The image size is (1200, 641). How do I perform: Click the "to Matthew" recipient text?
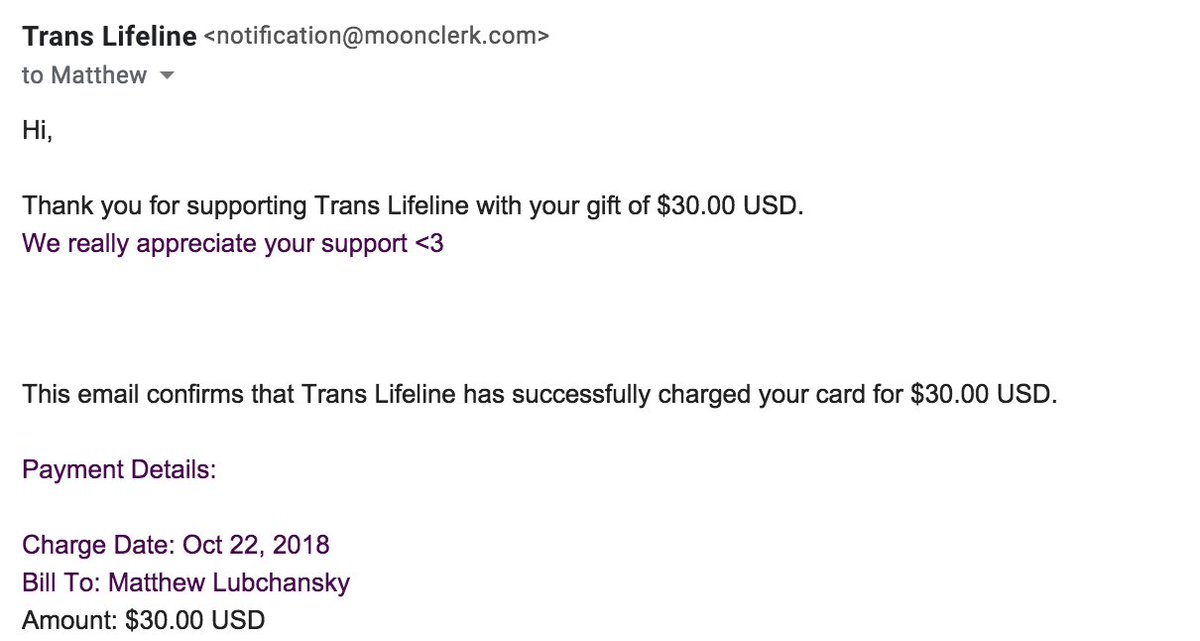tap(84, 75)
